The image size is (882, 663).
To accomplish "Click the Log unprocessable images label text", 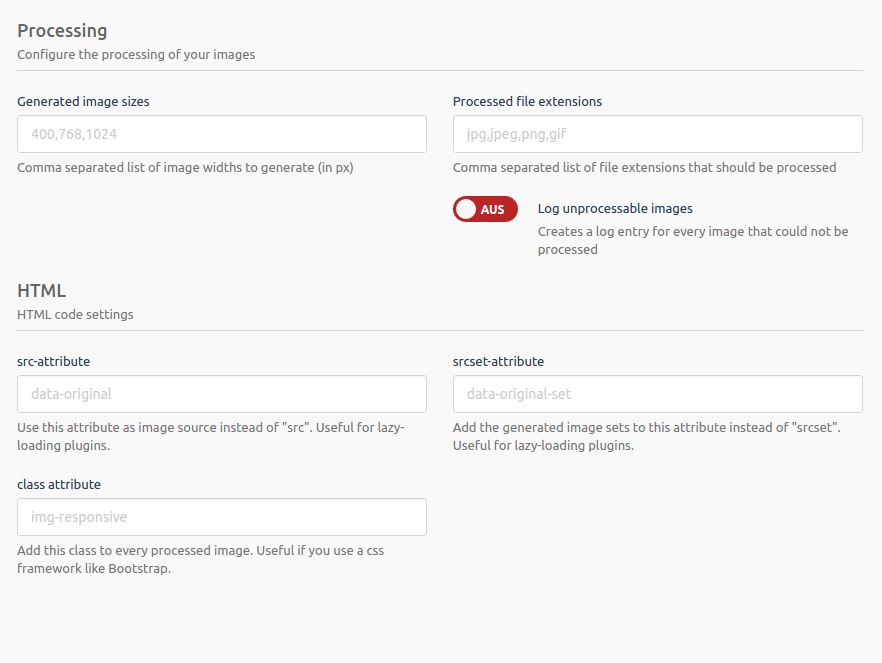I will click(615, 209).
